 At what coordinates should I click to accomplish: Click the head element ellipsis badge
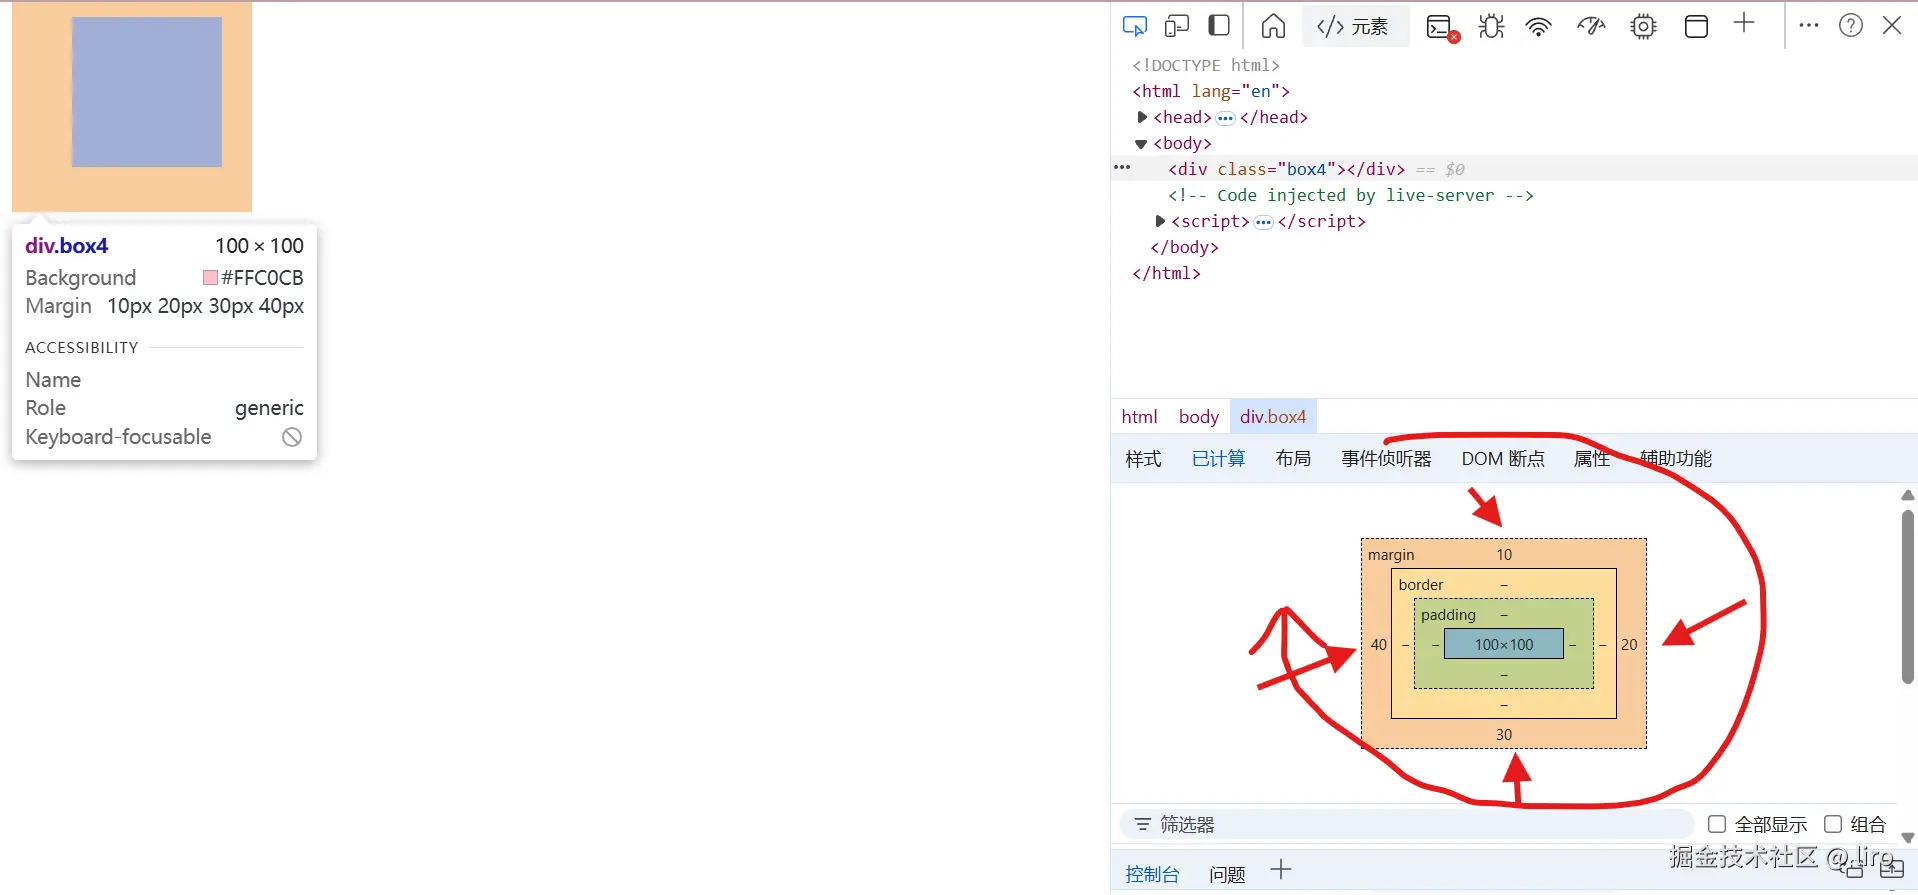point(1225,118)
